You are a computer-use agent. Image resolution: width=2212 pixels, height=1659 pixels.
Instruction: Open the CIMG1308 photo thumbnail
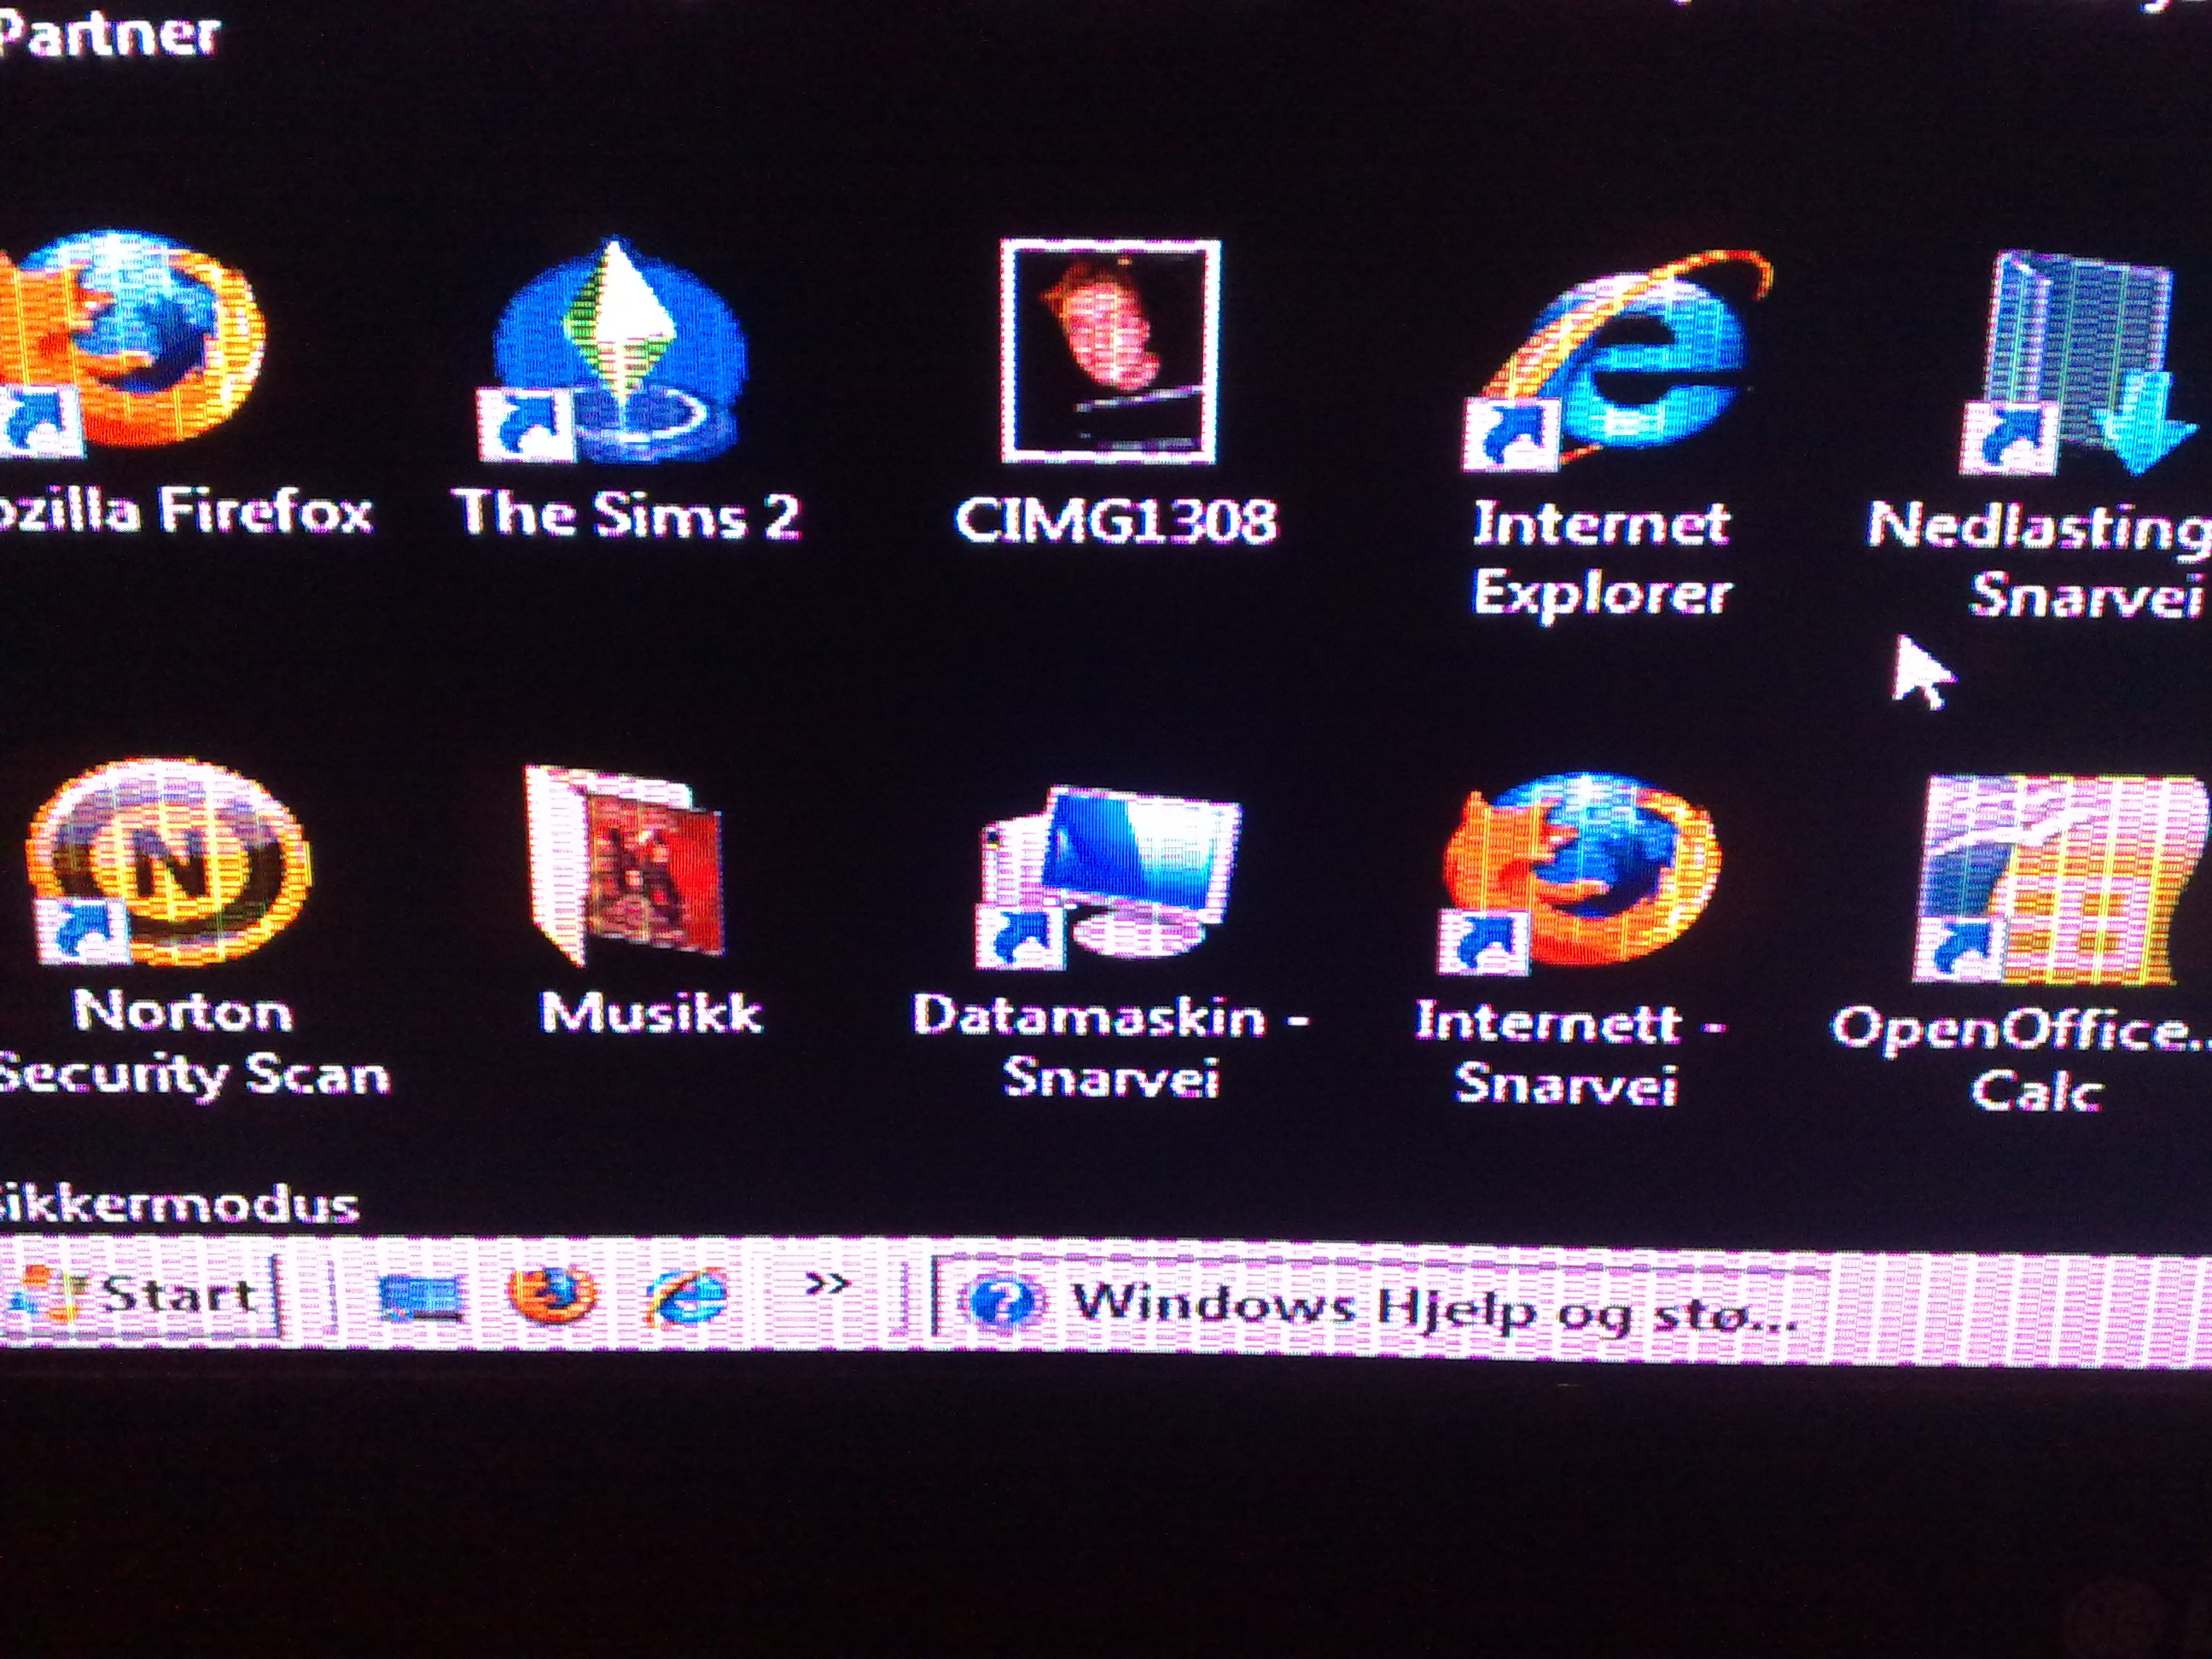(1111, 352)
